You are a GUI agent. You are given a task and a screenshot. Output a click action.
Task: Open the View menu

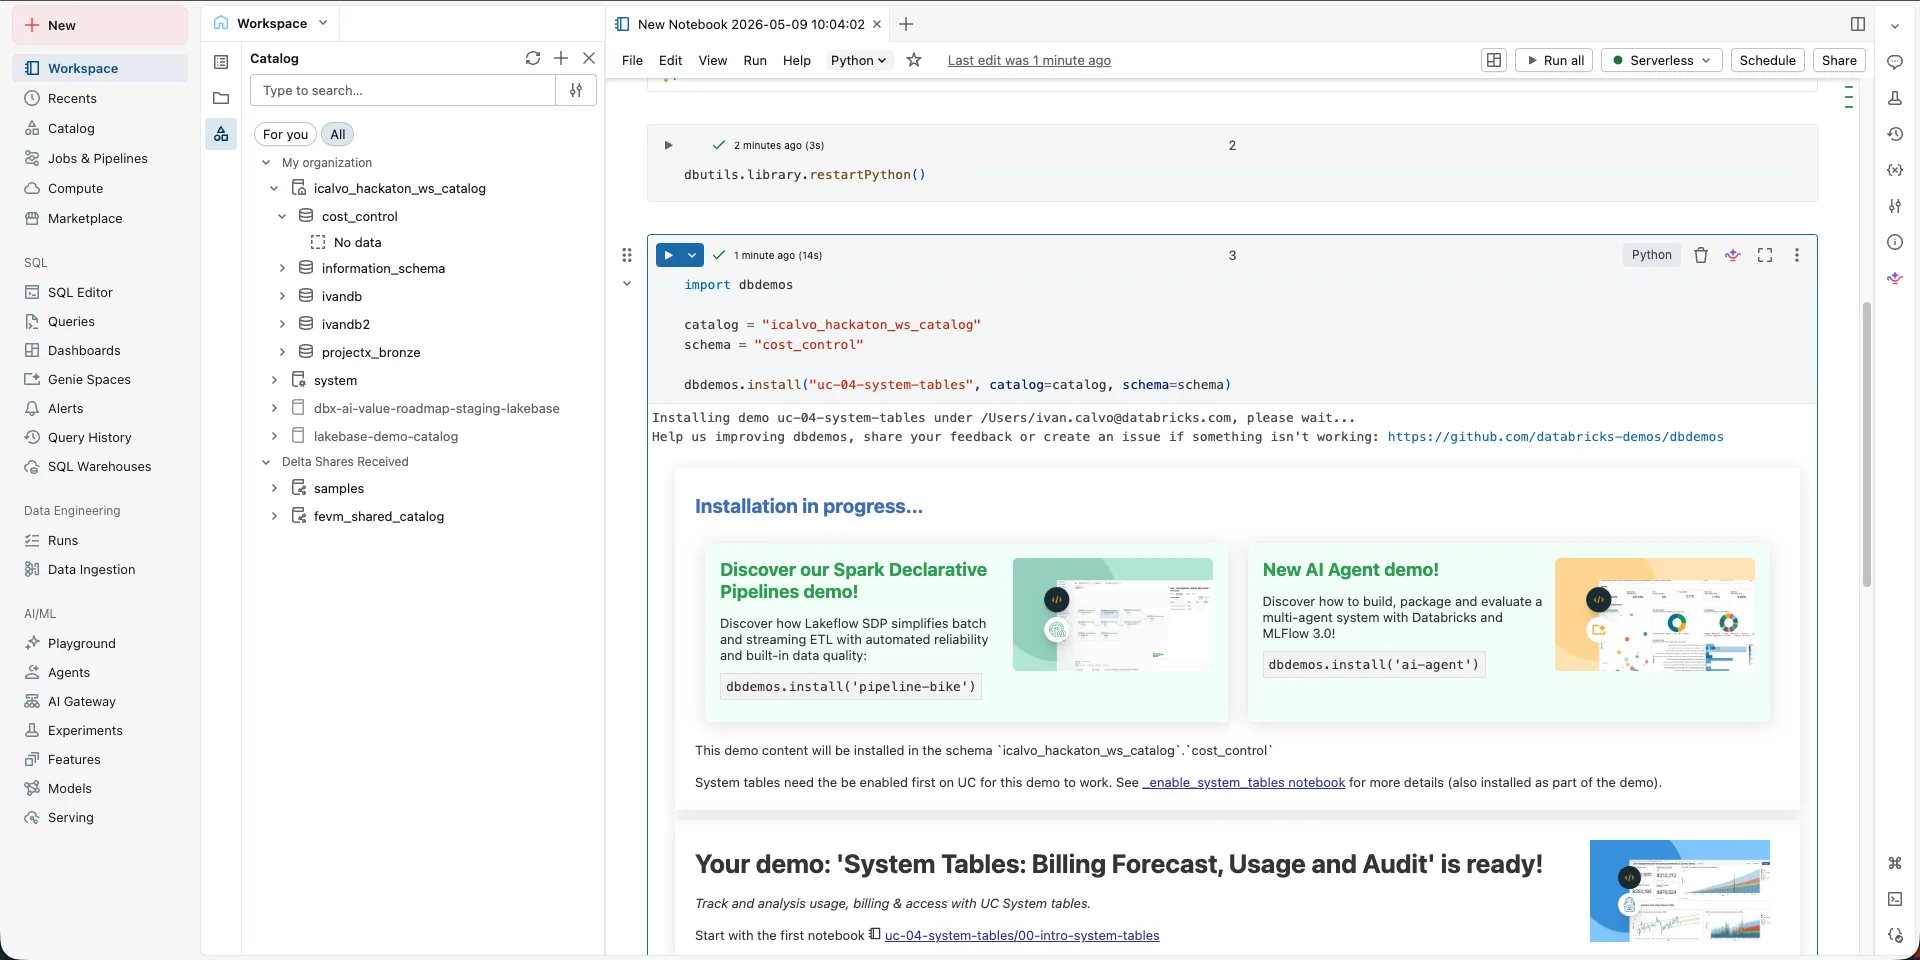(713, 60)
